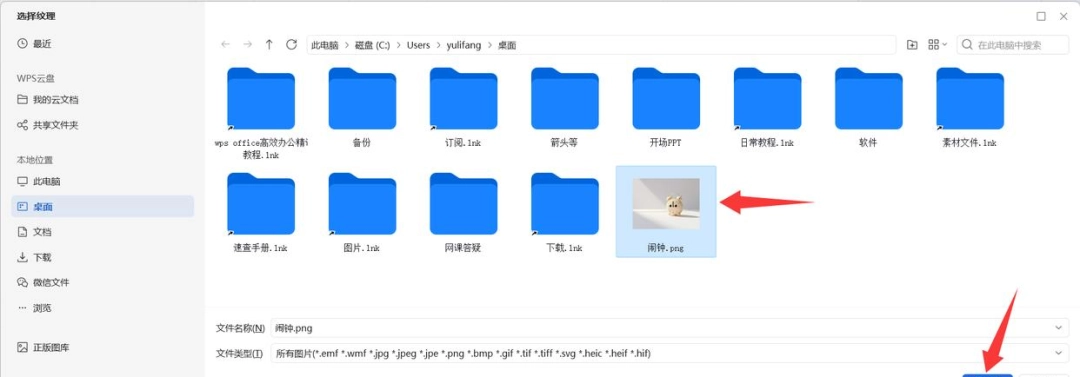The width and height of the screenshot is (1080, 377).
Task: Close the 选择纹理 dialog
Action: pos(1063,16)
